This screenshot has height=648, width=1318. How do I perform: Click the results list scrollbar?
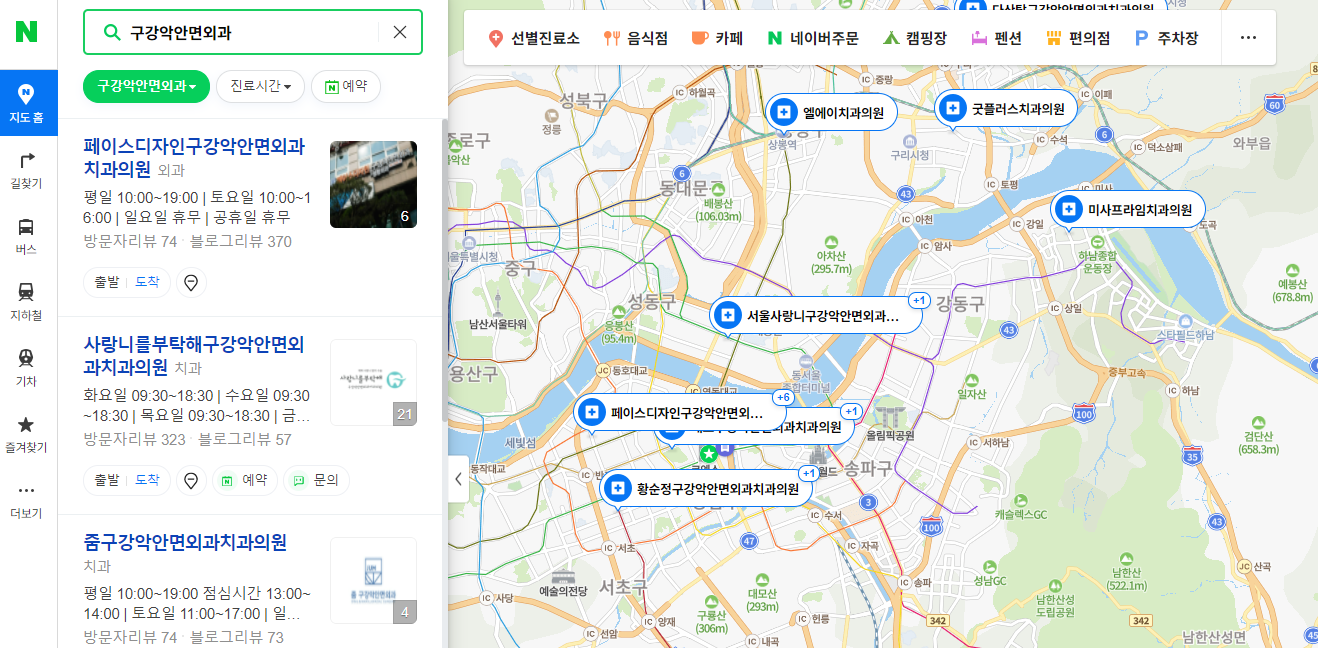(444, 270)
